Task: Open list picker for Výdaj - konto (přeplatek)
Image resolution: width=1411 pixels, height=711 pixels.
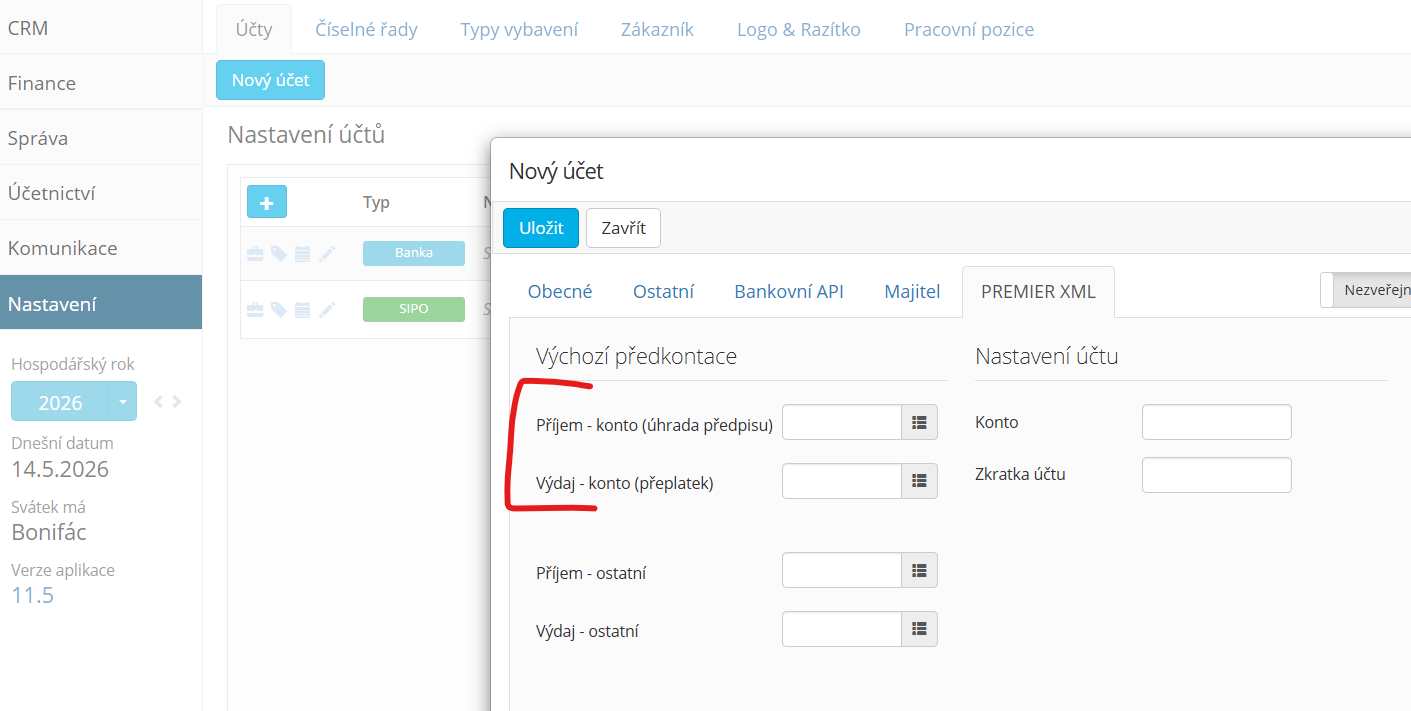Action: [x=920, y=481]
